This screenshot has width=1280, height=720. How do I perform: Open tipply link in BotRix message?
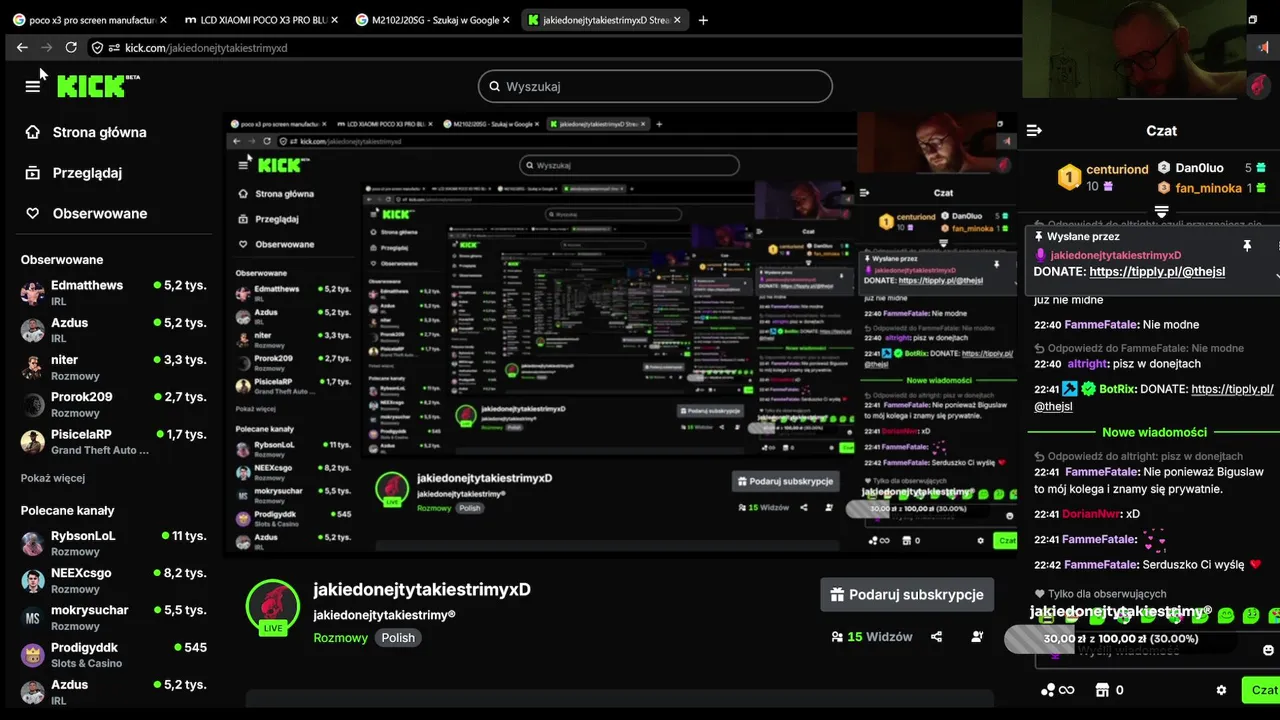click(1153, 398)
